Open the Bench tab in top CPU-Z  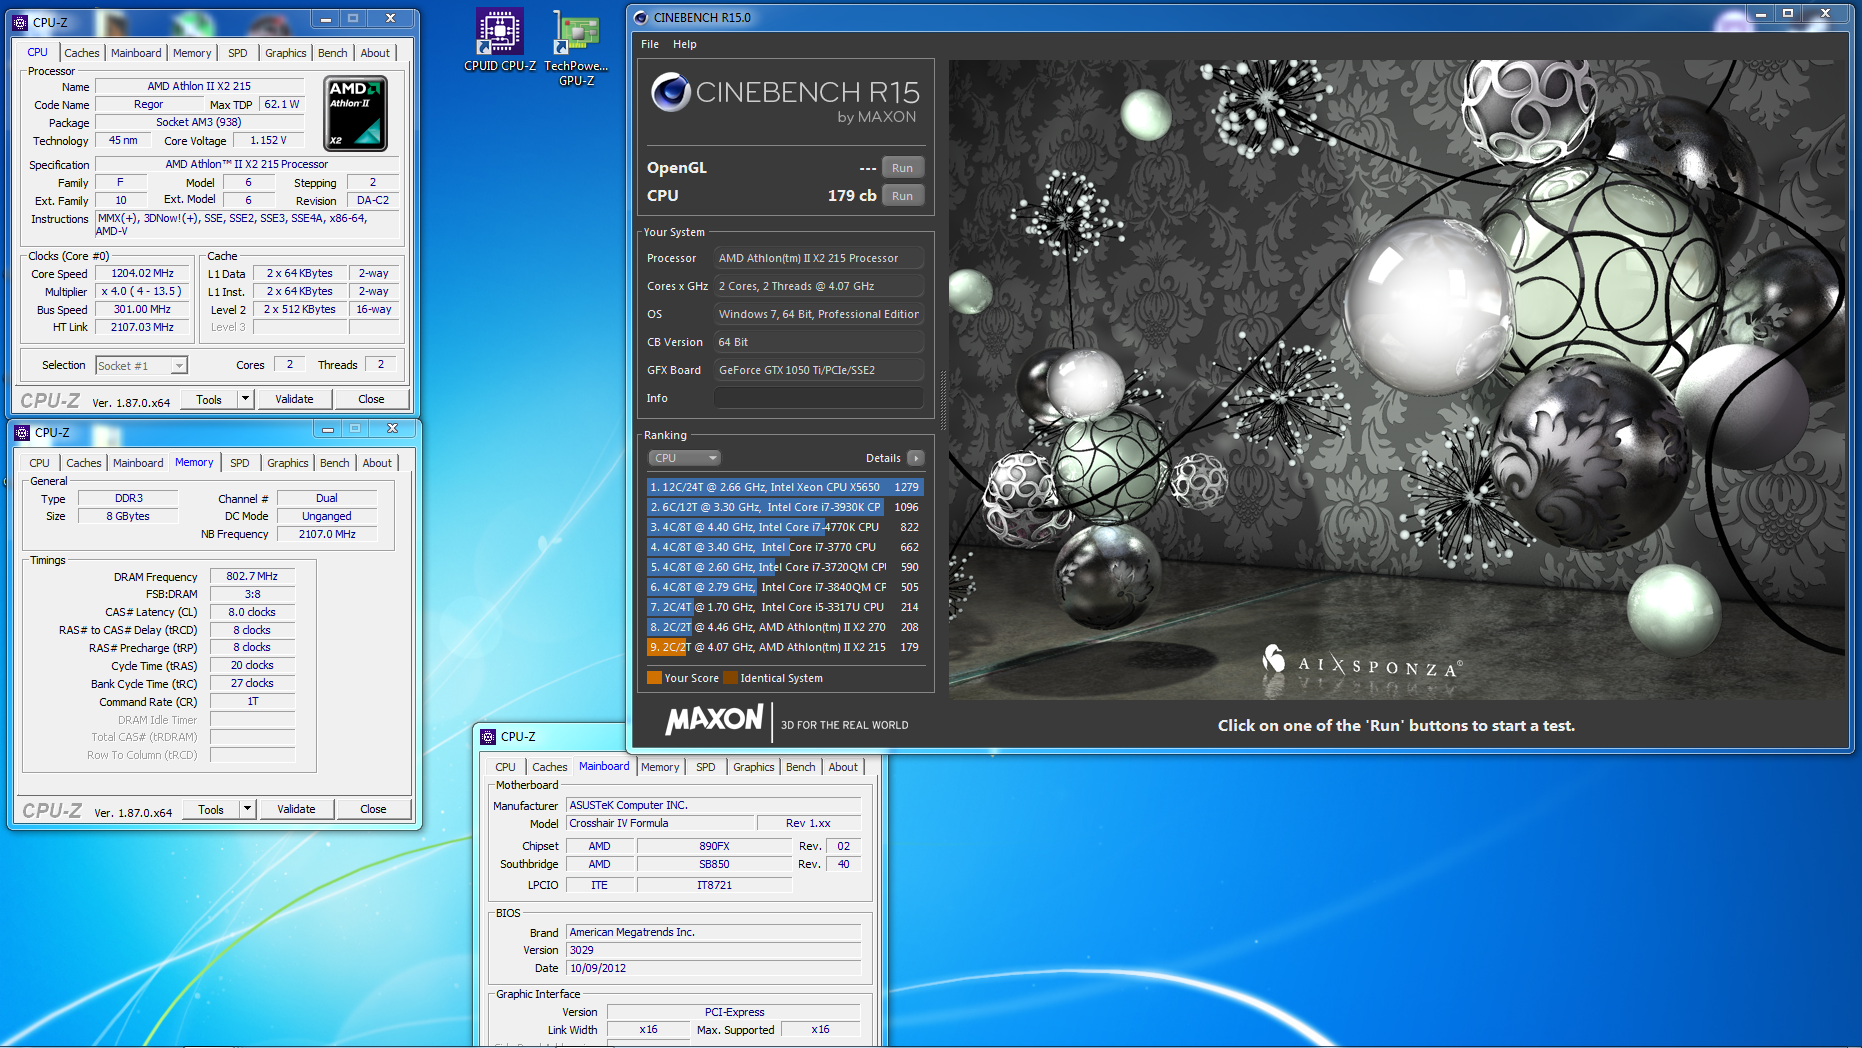(333, 53)
